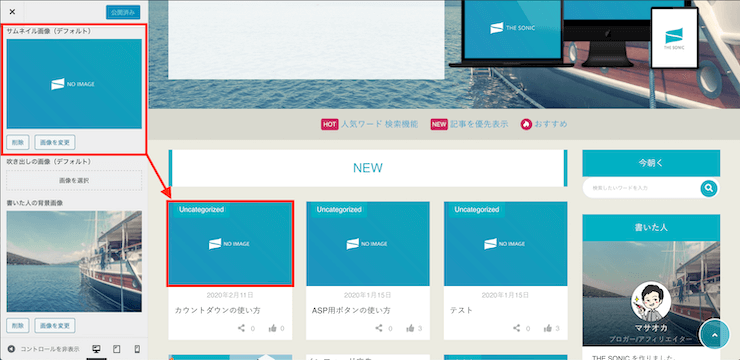Click share icon on テスト post
This screenshot has width=740, height=360.
[516, 328]
